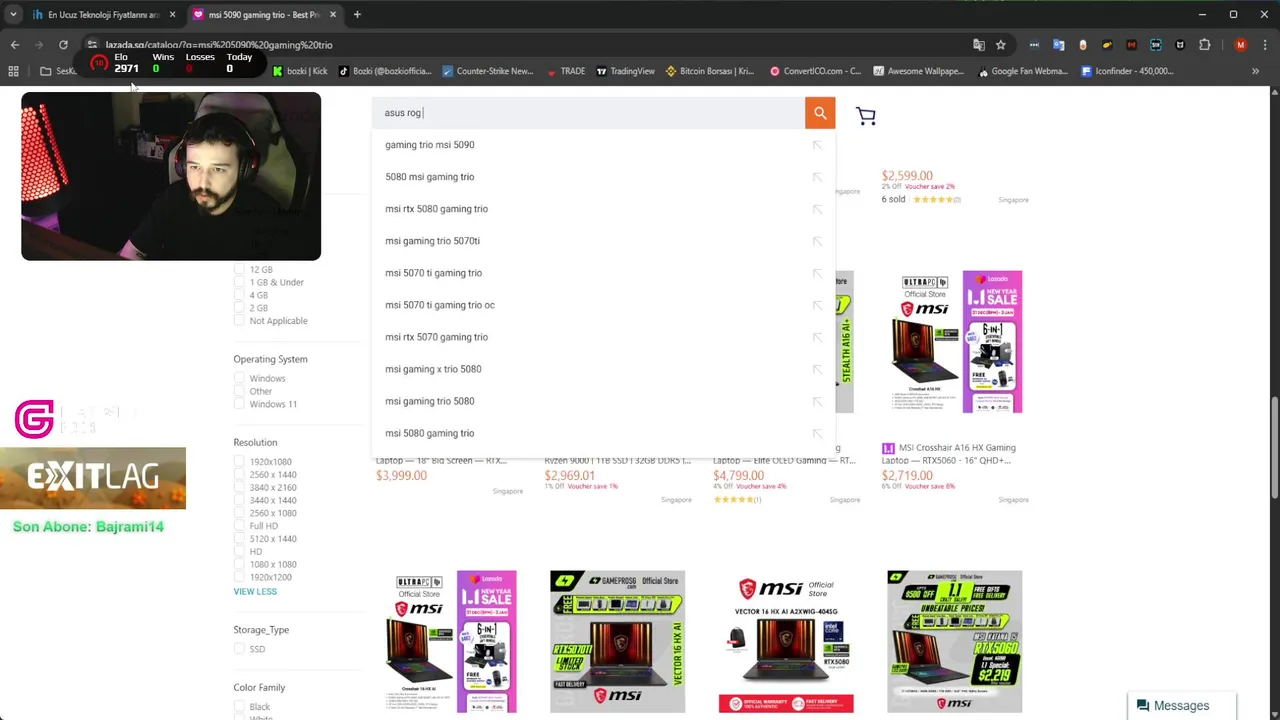This screenshot has height=720, width=1280.
Task: Show more bookmarks overflow chevron
Action: tap(1255, 71)
